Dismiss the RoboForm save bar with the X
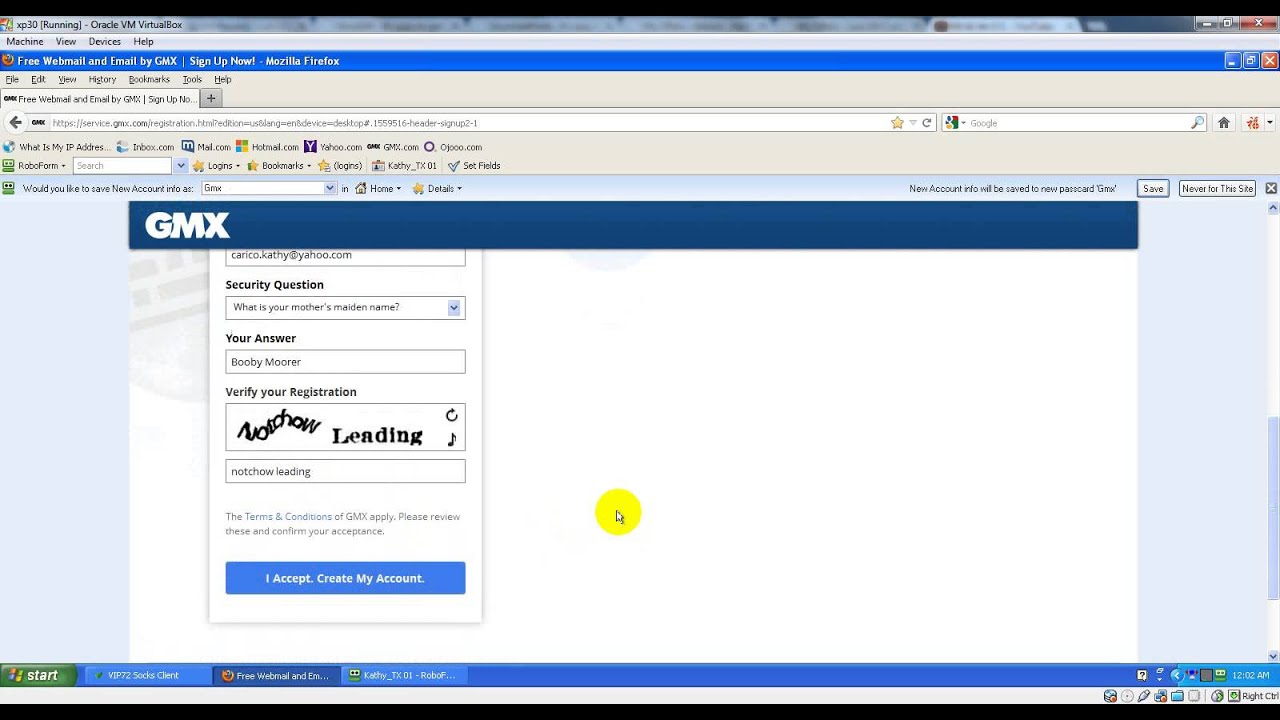The height and width of the screenshot is (720, 1280). point(1271,188)
